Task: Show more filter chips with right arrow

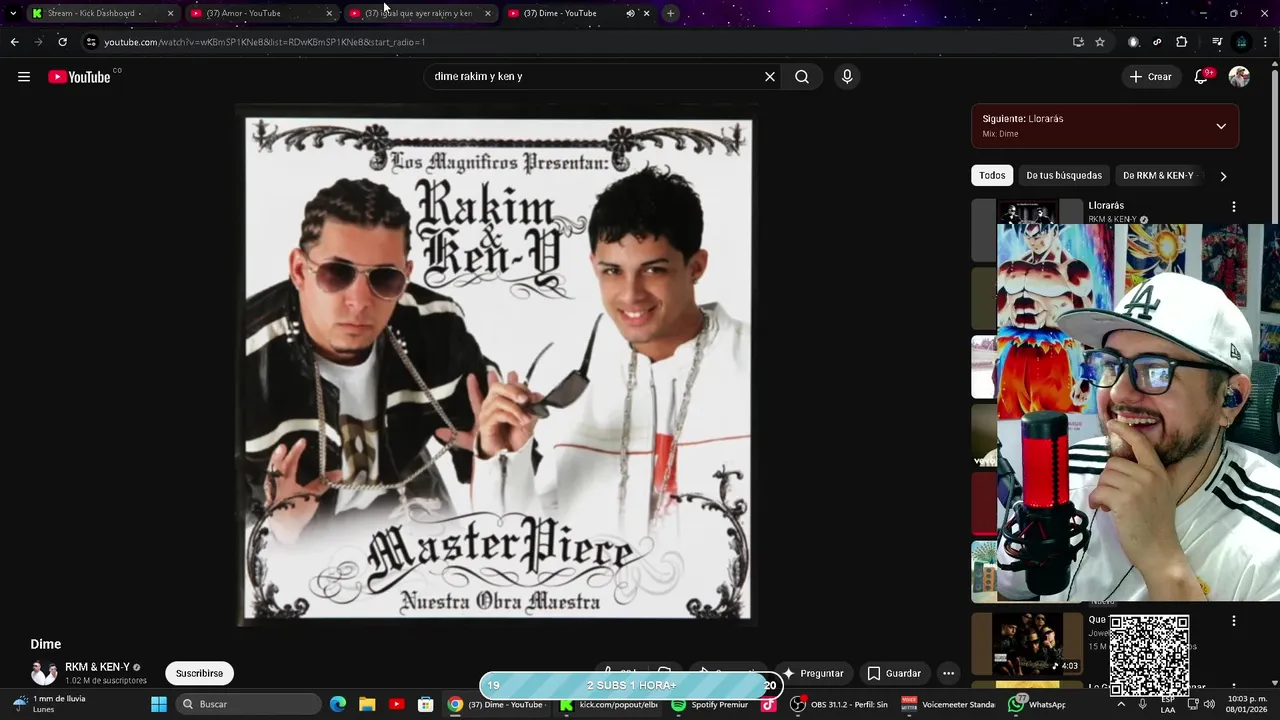Action: point(1223,176)
